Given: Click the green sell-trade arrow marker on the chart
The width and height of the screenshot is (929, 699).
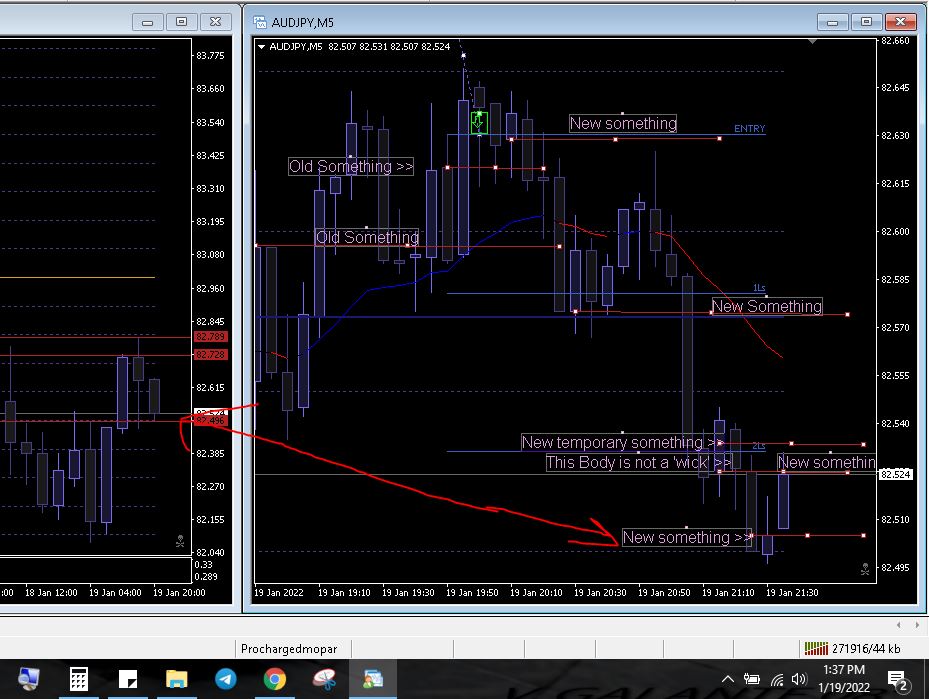Looking at the screenshot, I should (x=479, y=123).
